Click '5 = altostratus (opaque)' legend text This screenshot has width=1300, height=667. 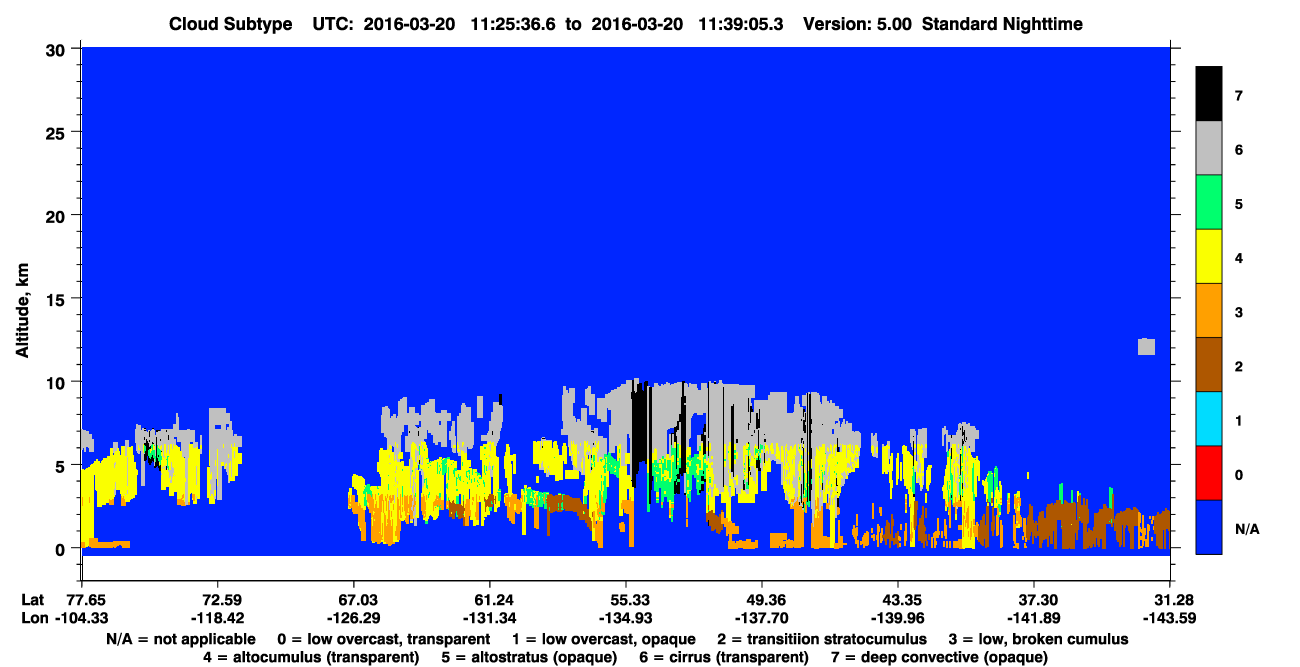(x=528, y=657)
